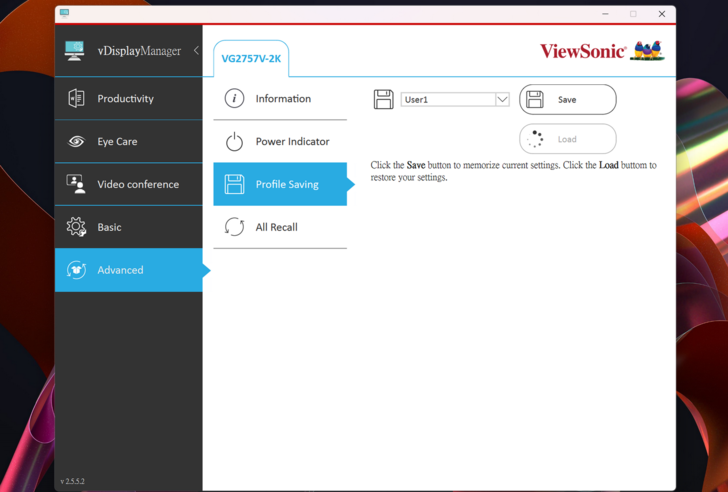Click the ViewSonic brand logo

tap(601, 51)
